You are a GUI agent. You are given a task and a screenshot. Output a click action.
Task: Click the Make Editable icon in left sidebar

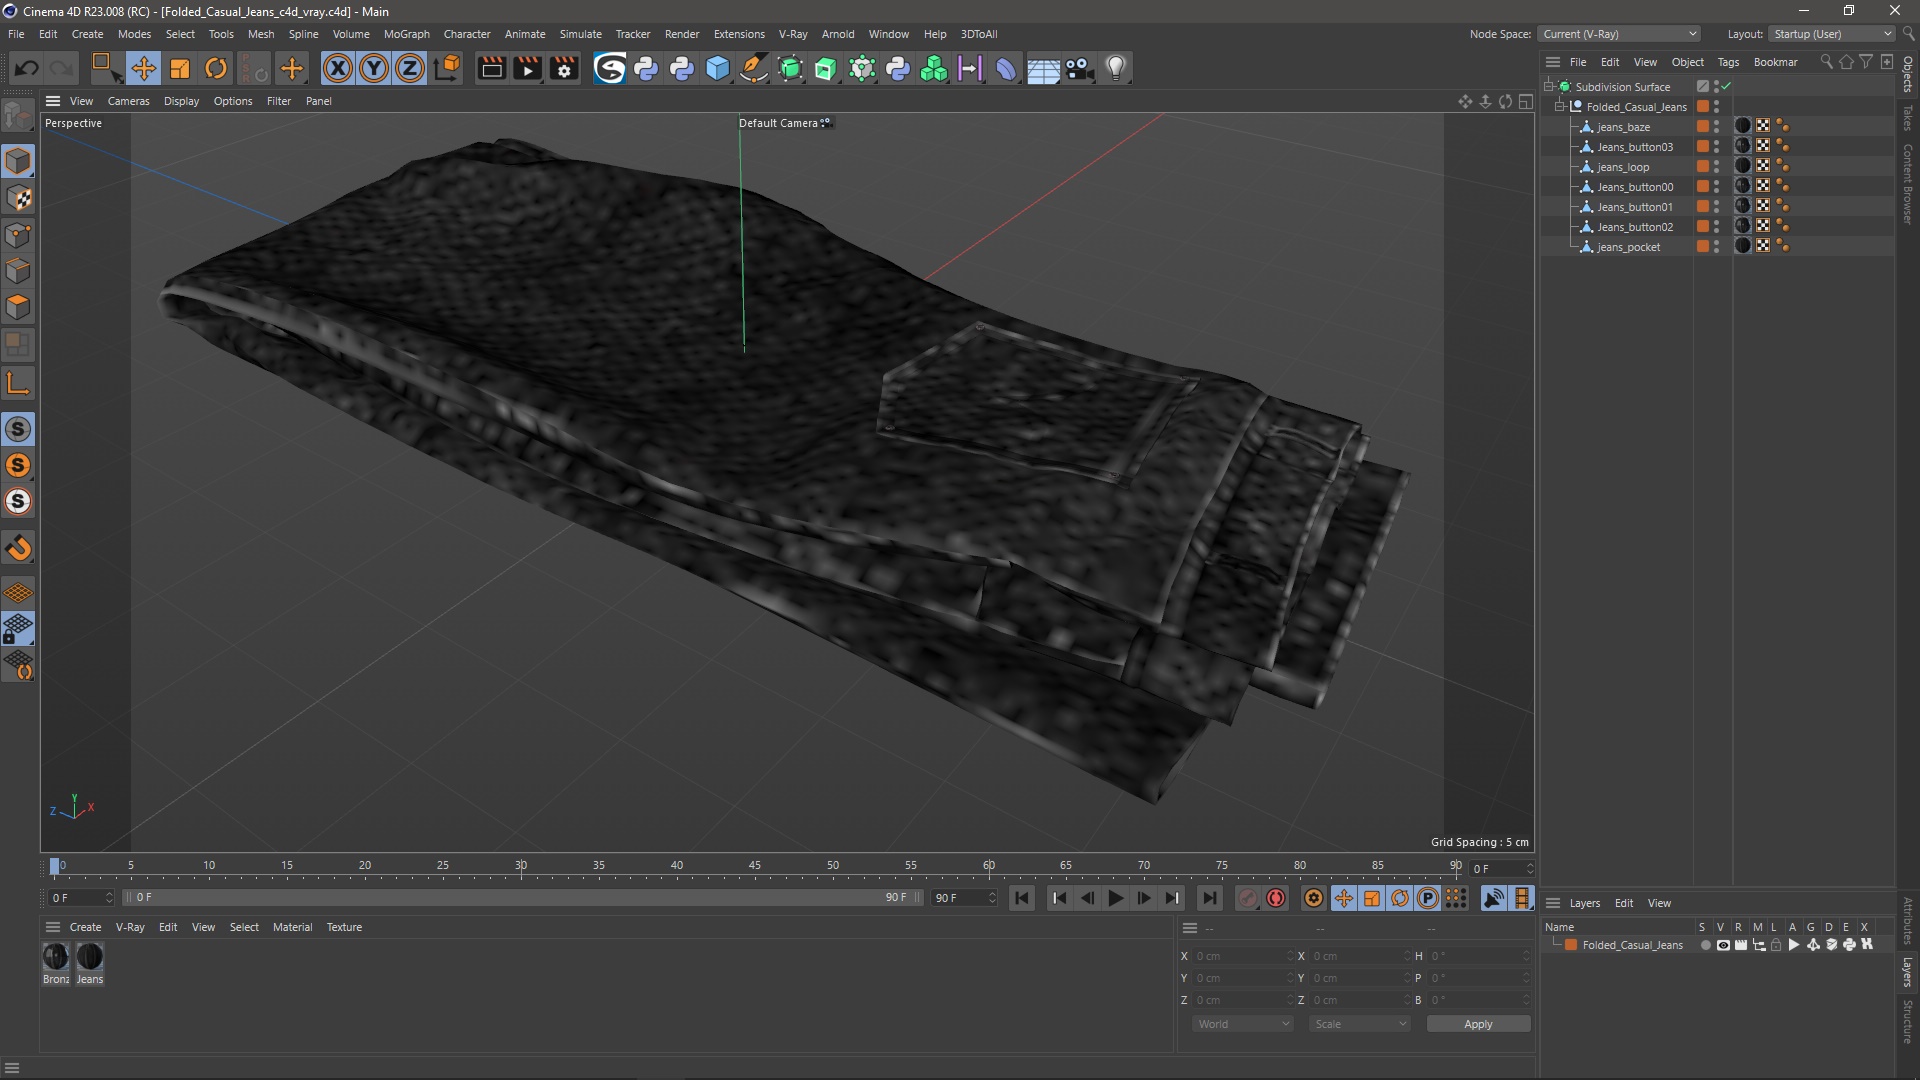(18, 117)
